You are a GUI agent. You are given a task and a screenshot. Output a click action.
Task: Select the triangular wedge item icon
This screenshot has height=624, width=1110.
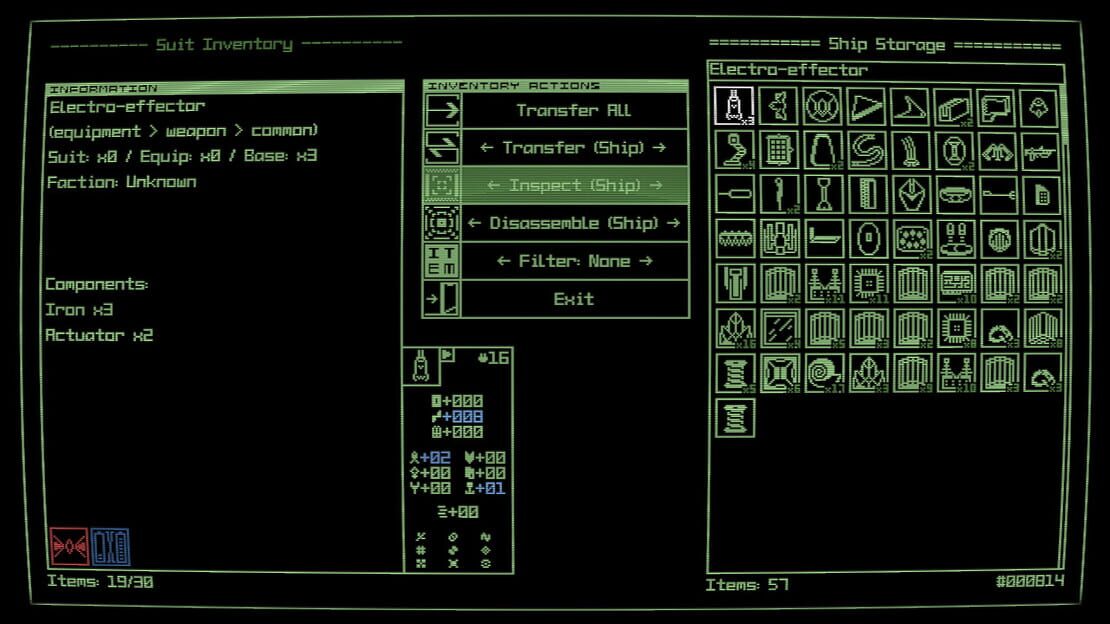point(867,106)
